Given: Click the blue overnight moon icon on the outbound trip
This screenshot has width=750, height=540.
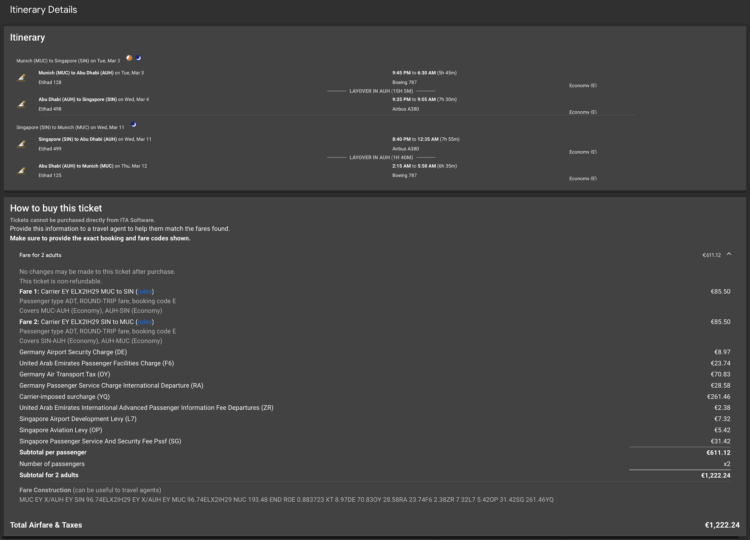Looking at the screenshot, I should click(138, 58).
